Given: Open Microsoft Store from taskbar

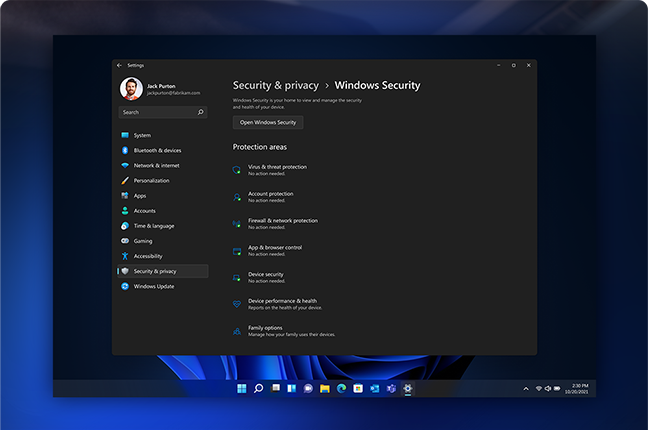Looking at the screenshot, I should (358, 389).
